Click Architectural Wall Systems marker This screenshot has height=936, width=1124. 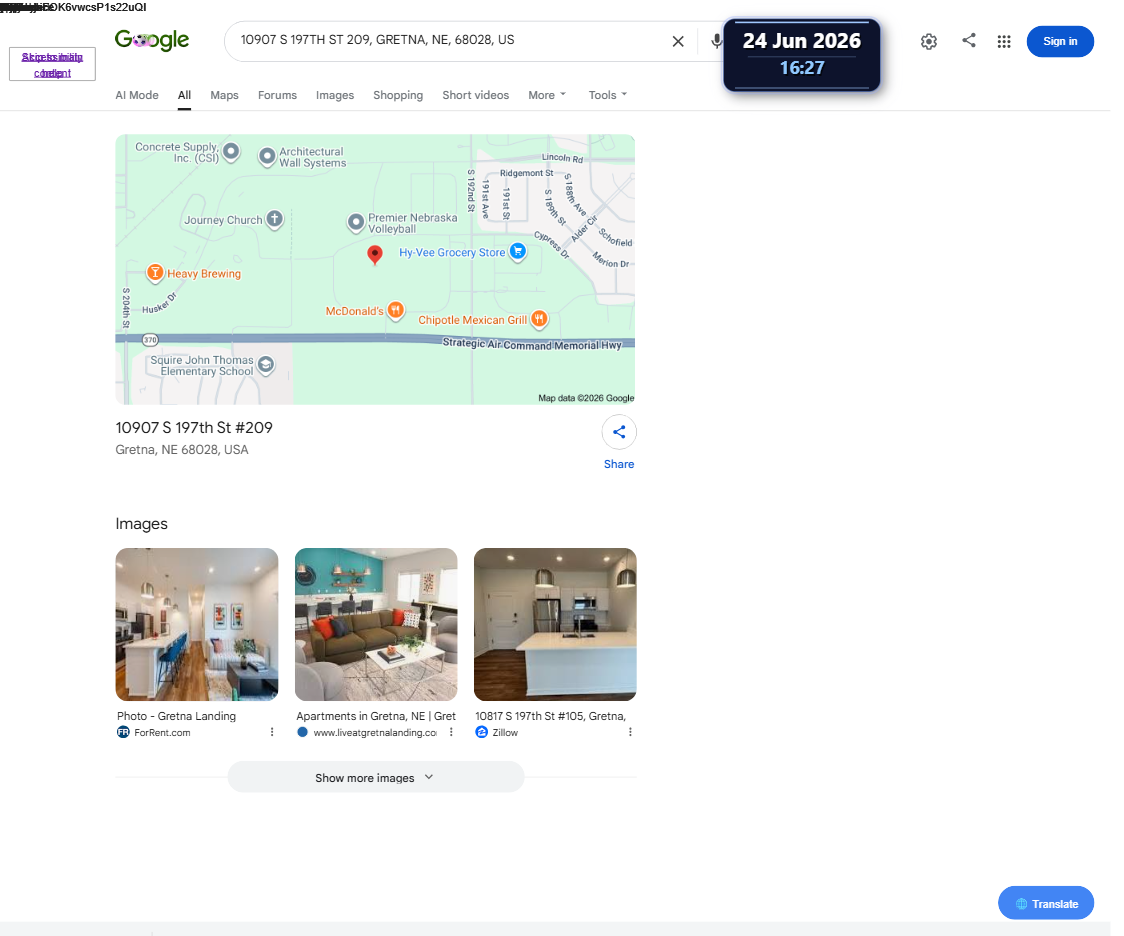[x=267, y=156]
